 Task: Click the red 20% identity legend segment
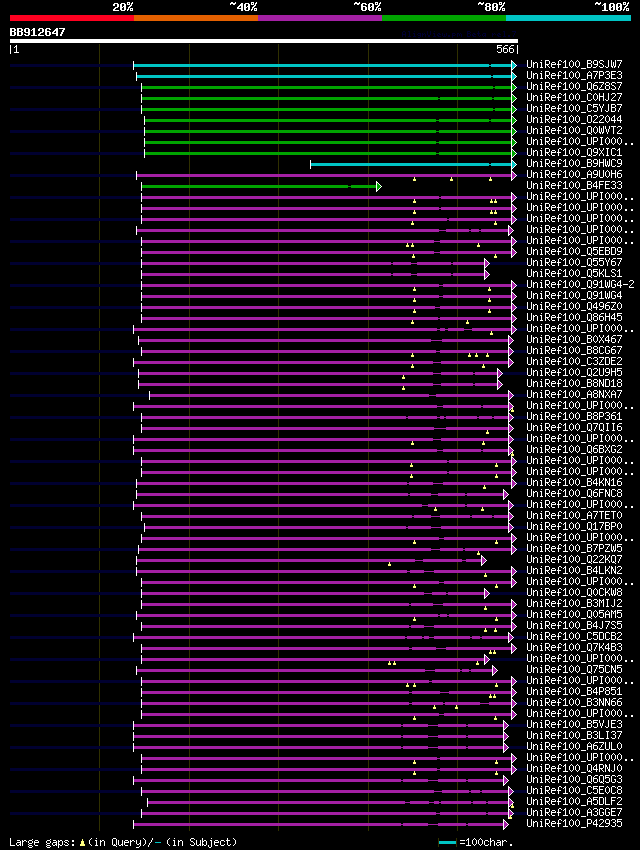72,18
